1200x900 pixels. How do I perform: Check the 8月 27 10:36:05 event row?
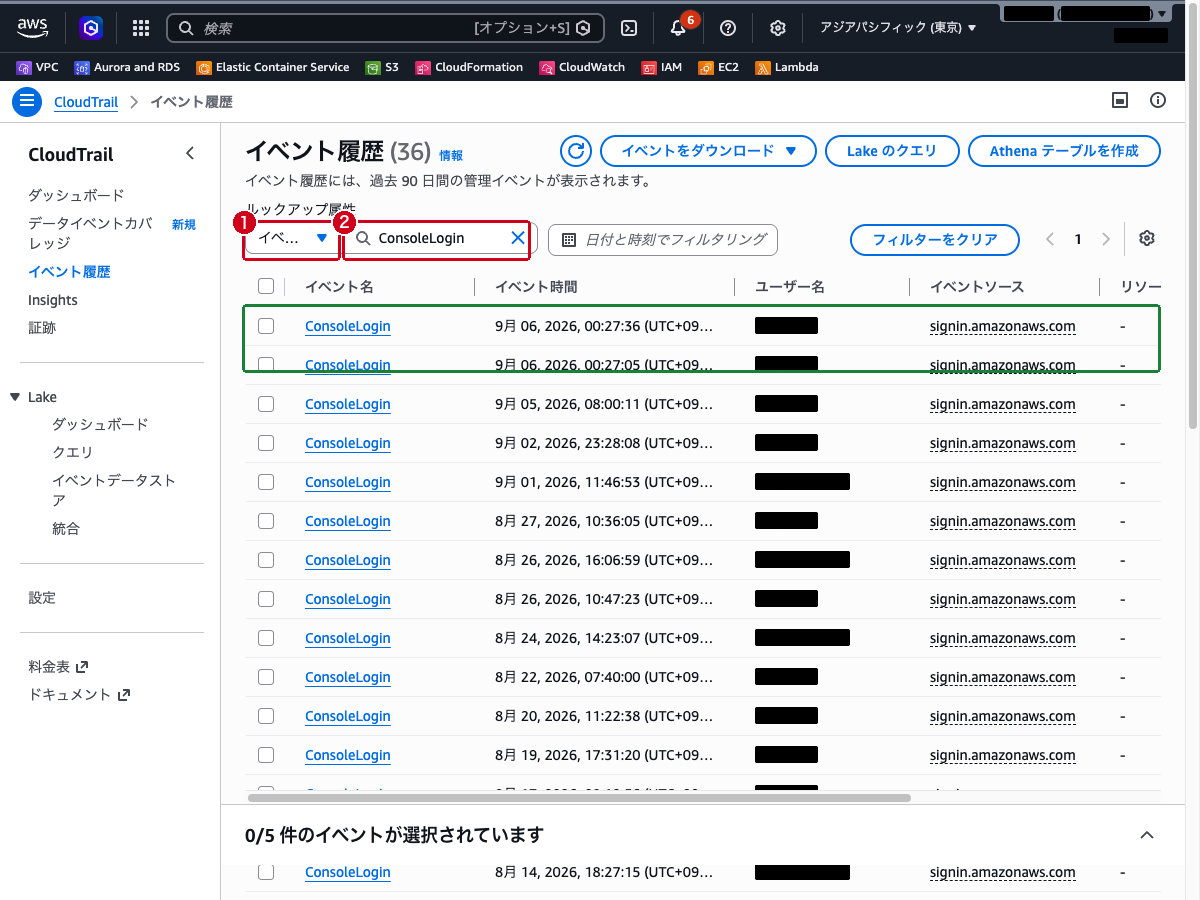click(266, 520)
